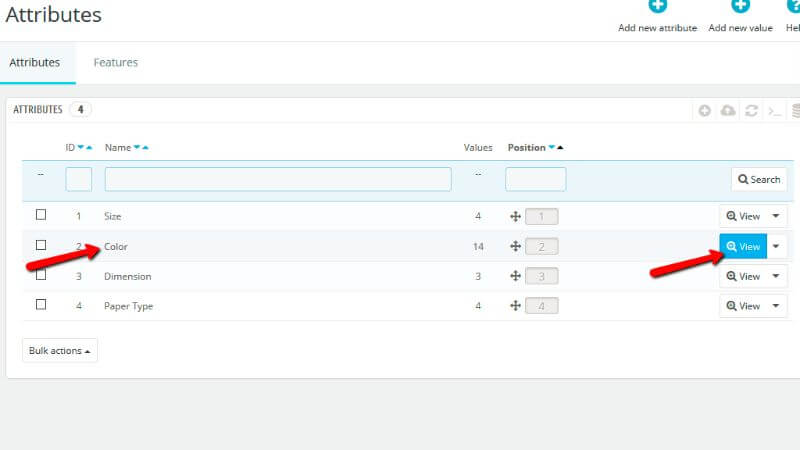800x450 pixels.
Task: Tick the checkbox for Paper Type row
Action: (x=41, y=305)
